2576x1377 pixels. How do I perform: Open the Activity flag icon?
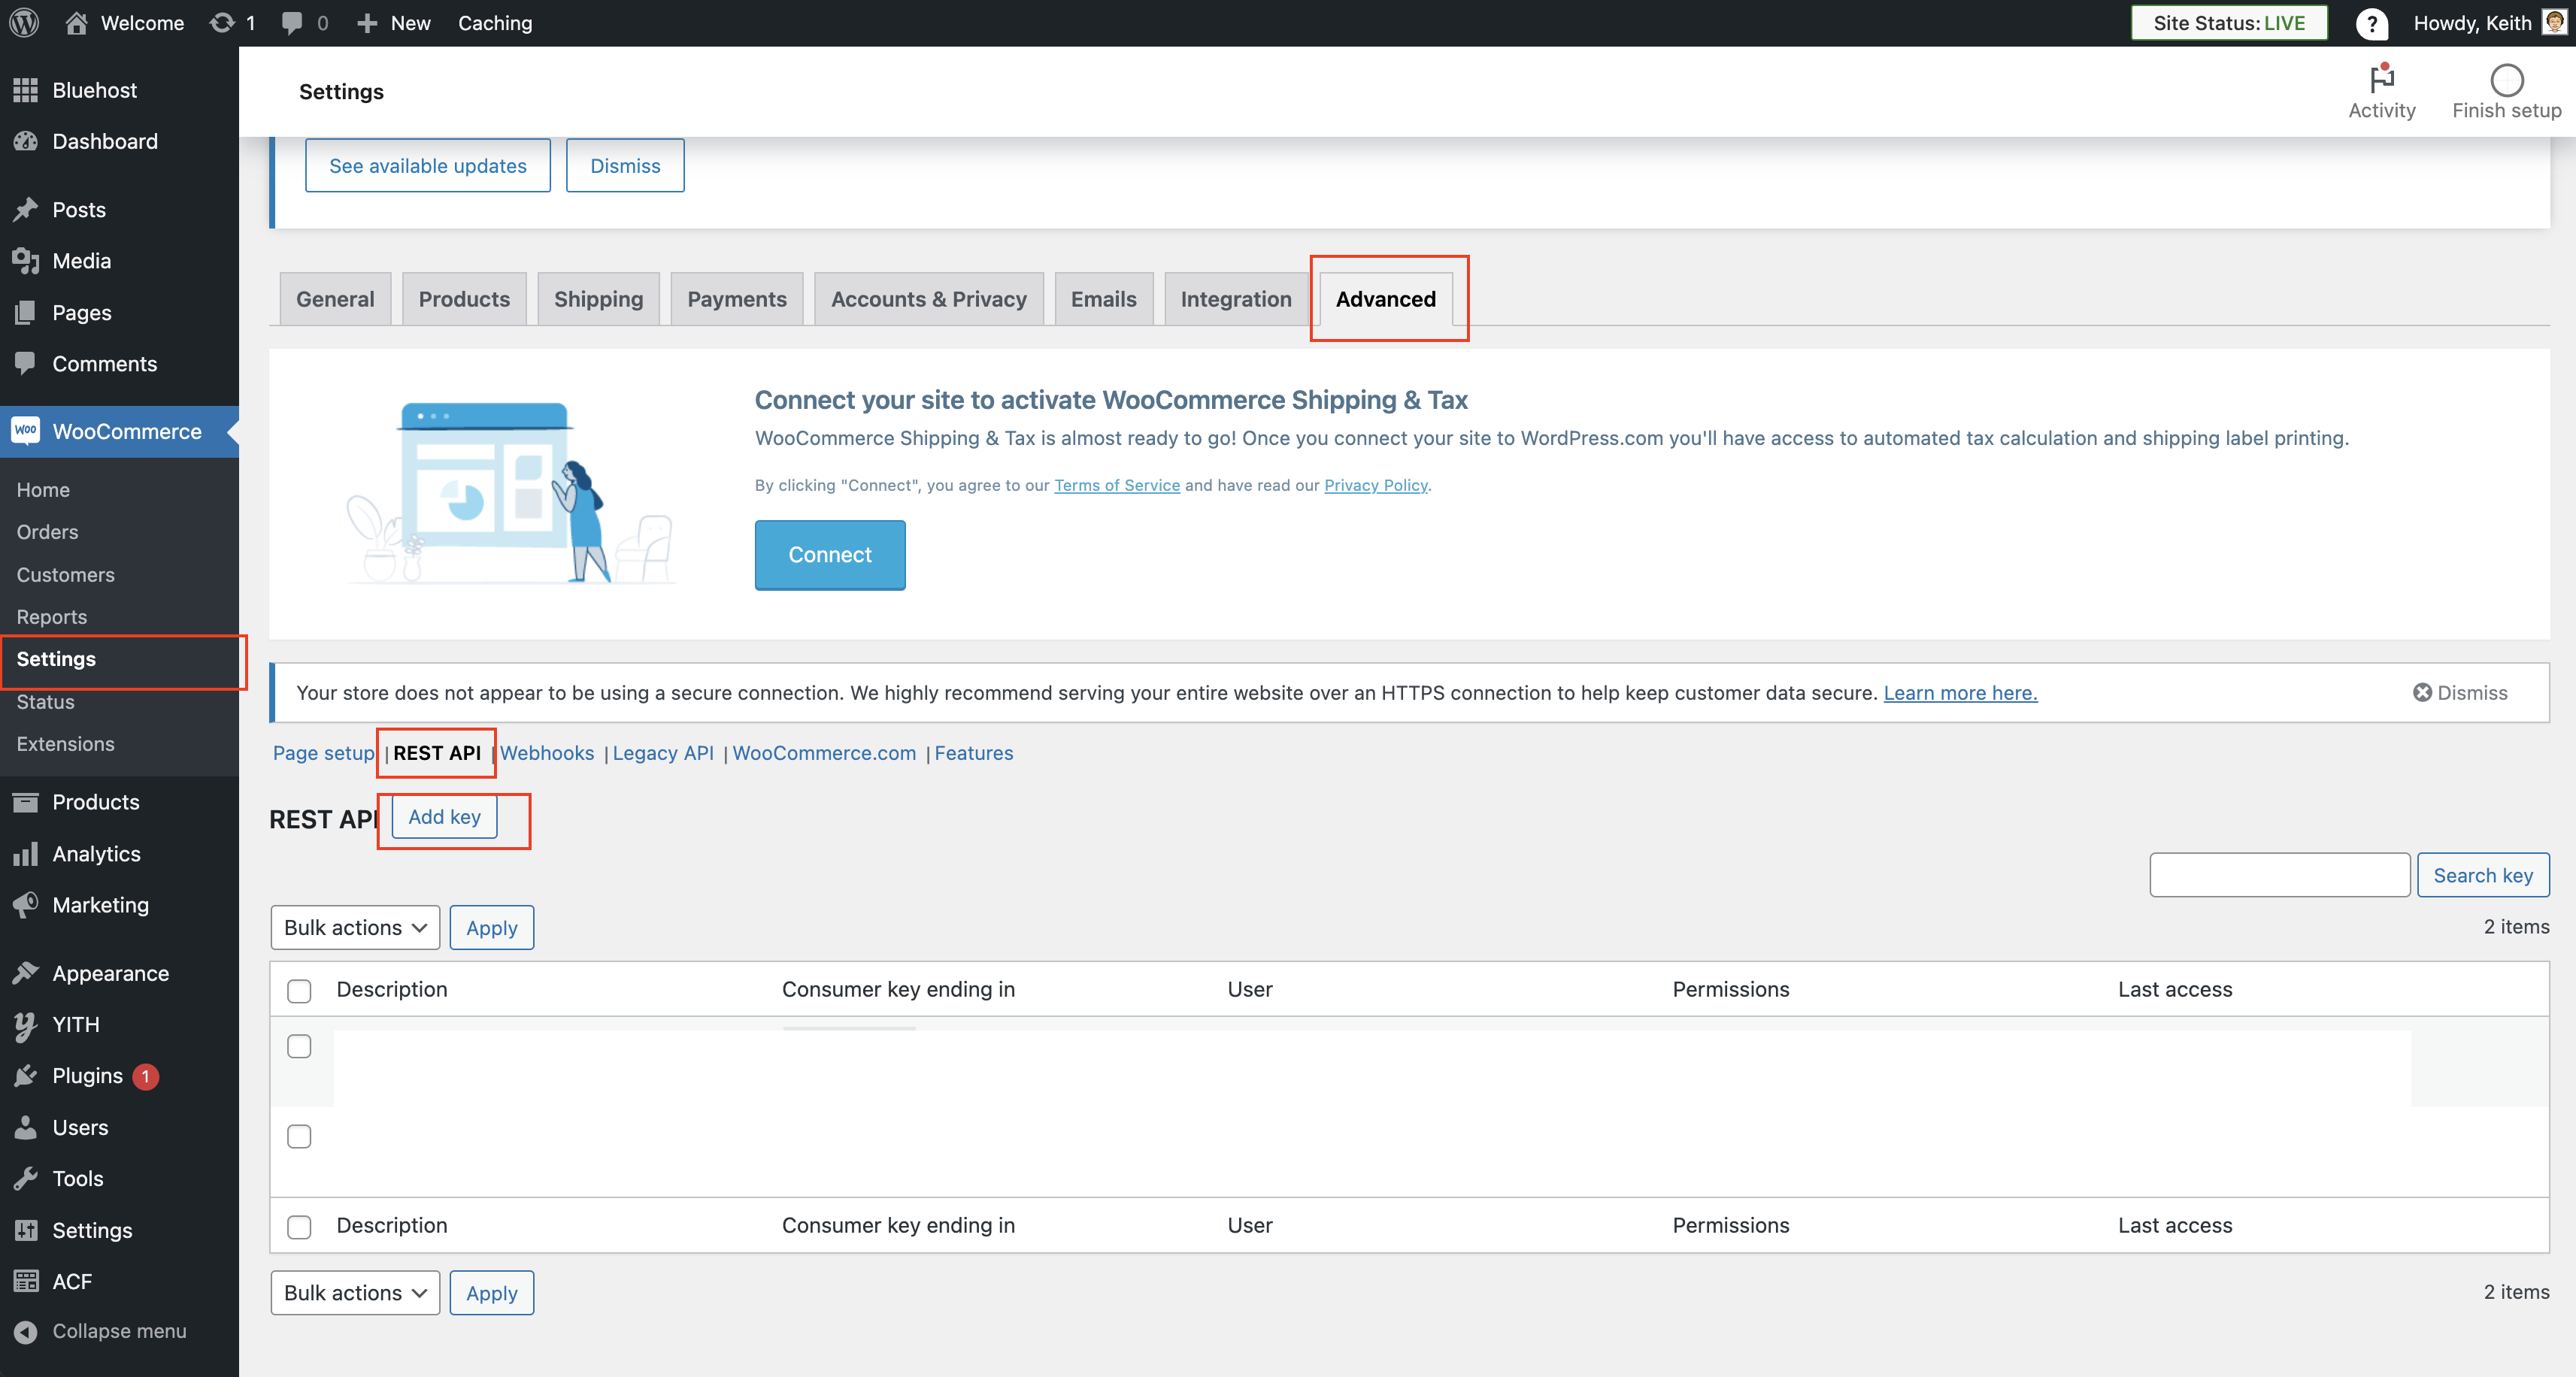(2382, 78)
